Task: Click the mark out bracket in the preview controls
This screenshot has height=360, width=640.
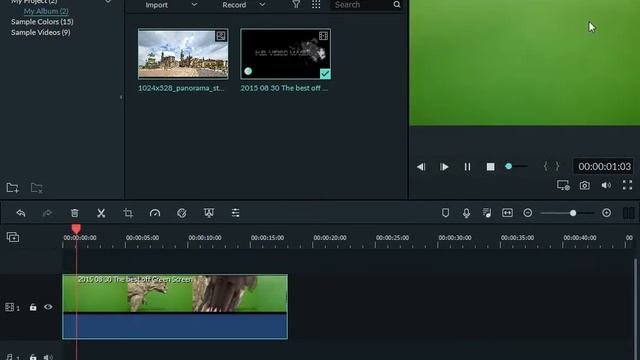Action: [x=557, y=166]
